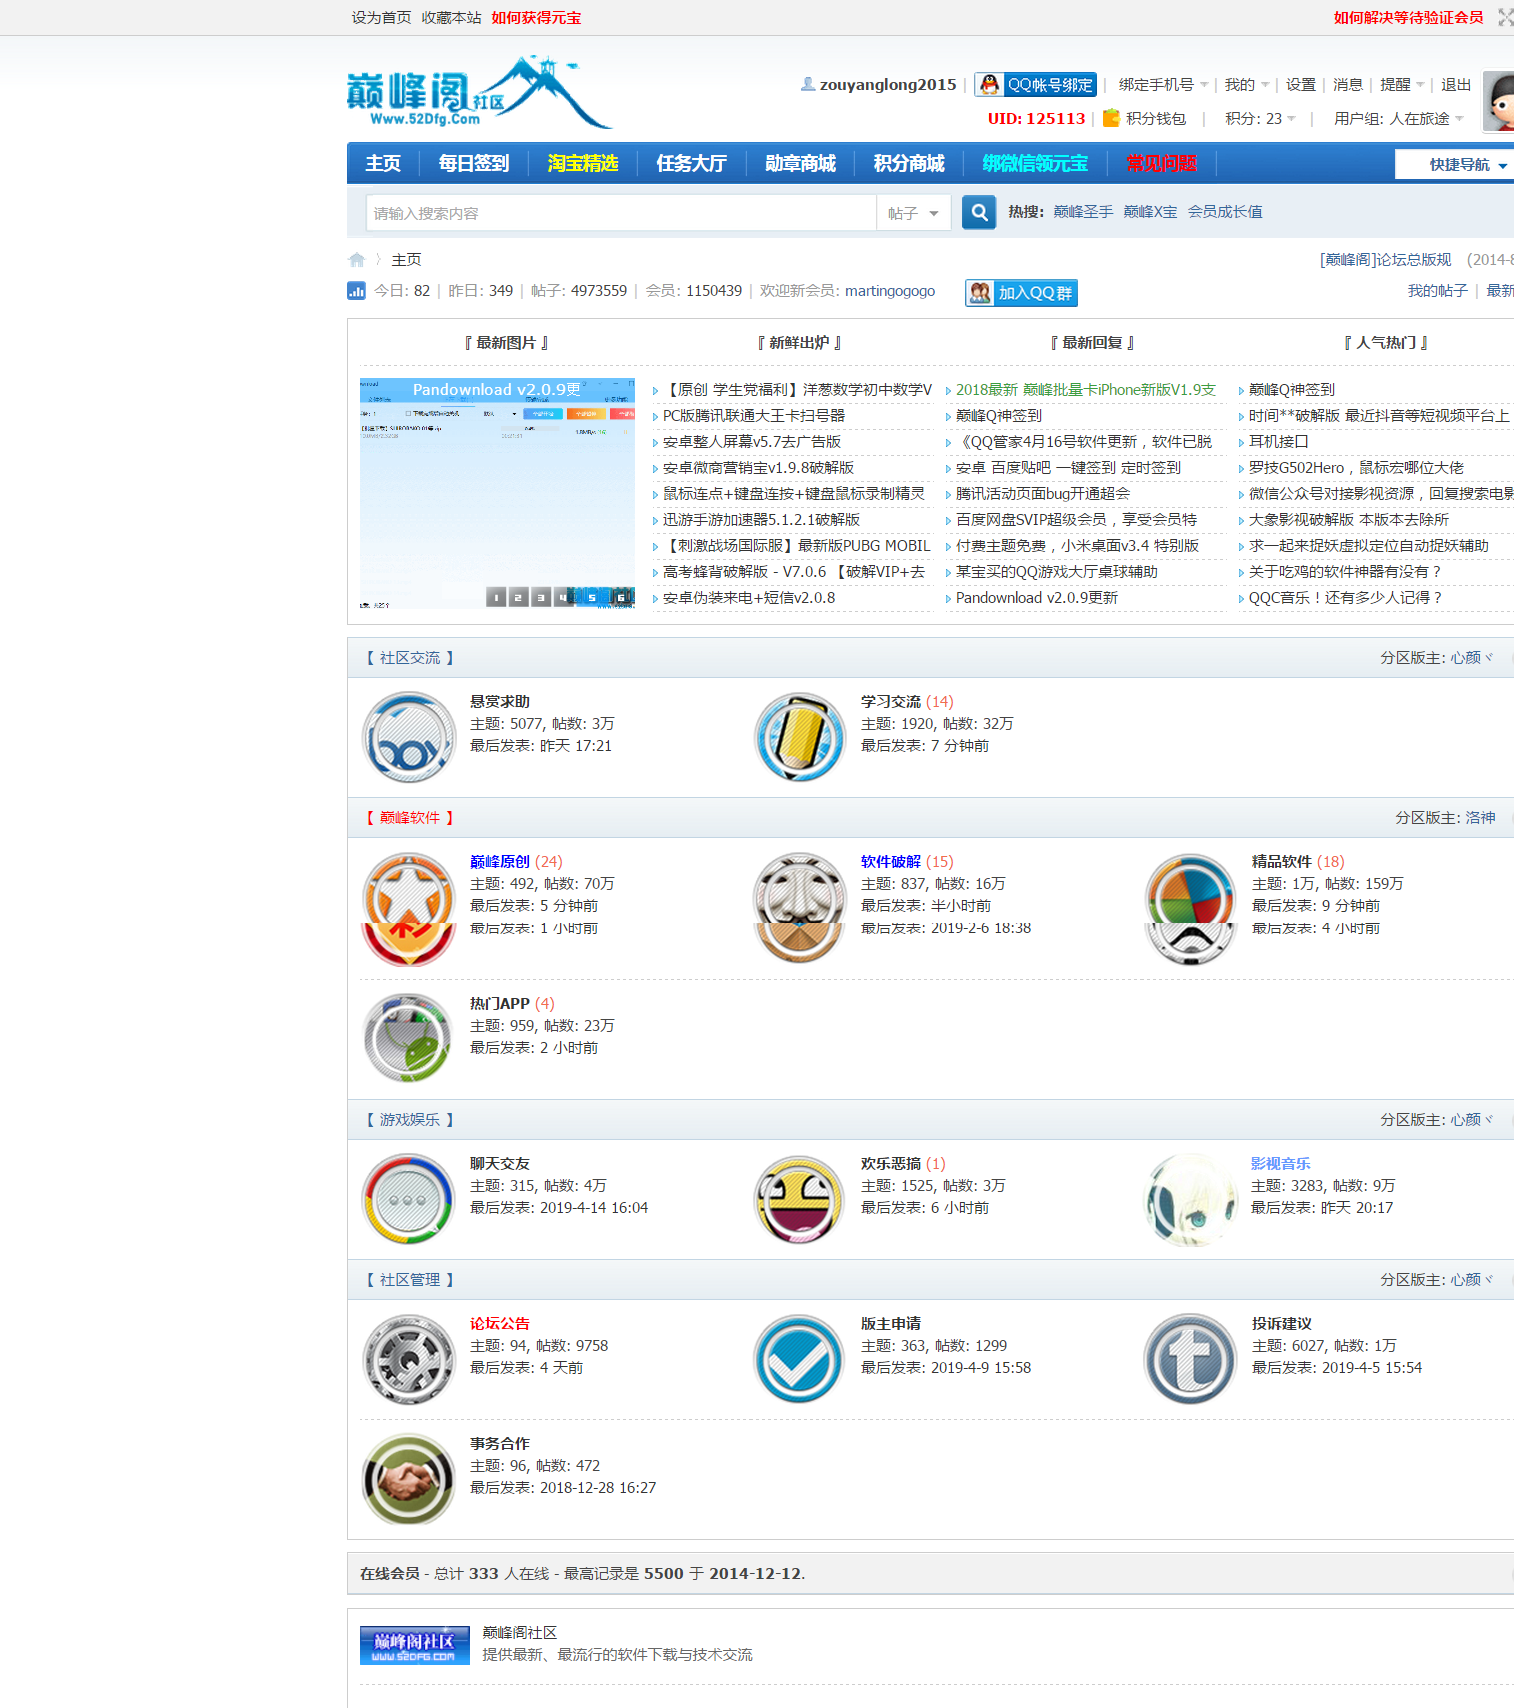This screenshot has width=1514, height=1708.
Task: Click the 巅峰阁社区 banner logo
Action: click(415, 1645)
